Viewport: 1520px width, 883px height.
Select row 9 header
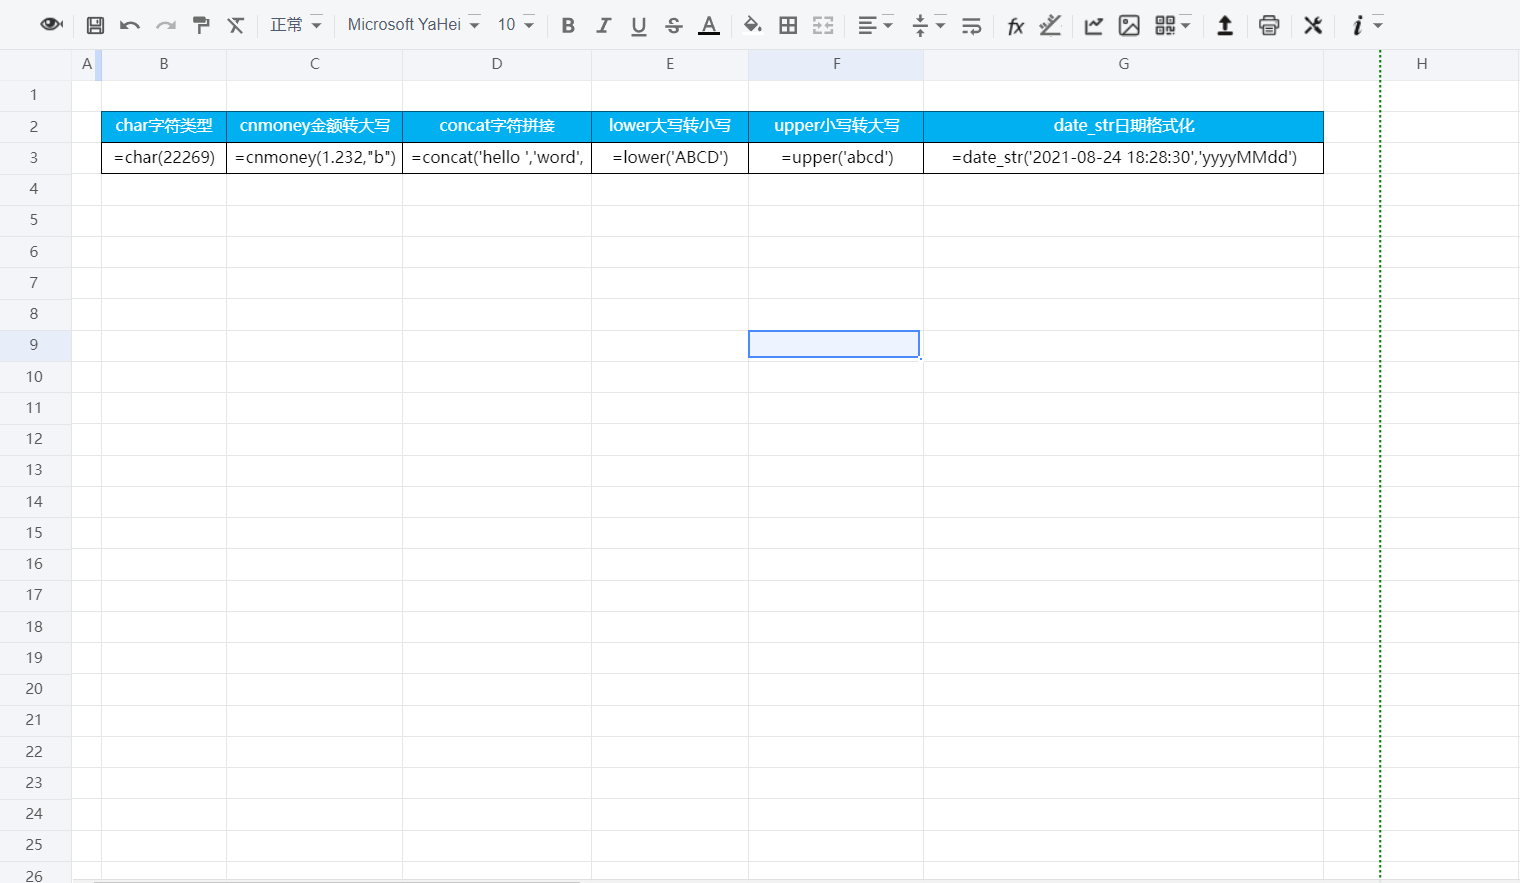(34, 345)
